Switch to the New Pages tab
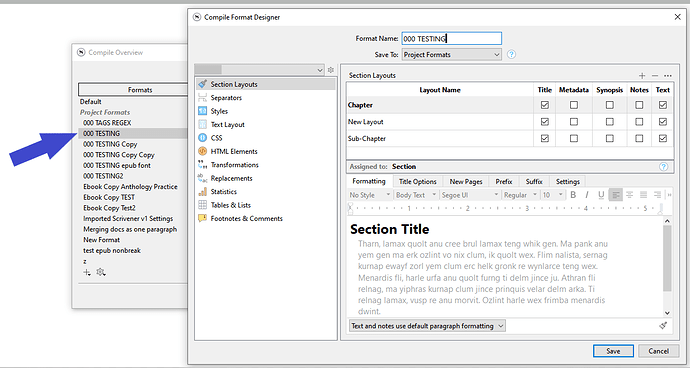 466,181
